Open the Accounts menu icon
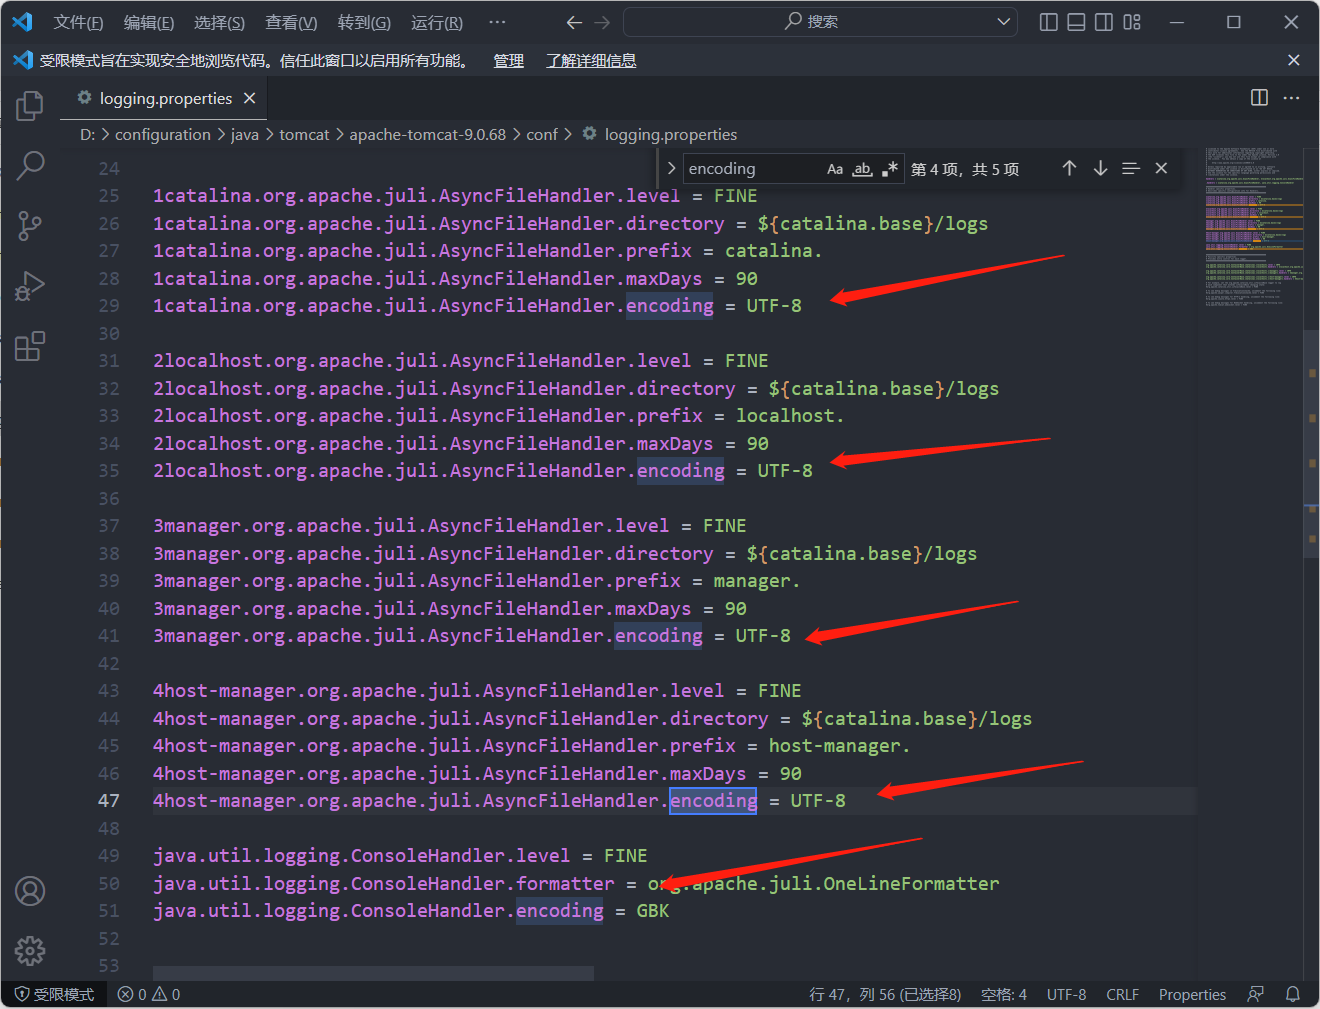 click(x=30, y=891)
